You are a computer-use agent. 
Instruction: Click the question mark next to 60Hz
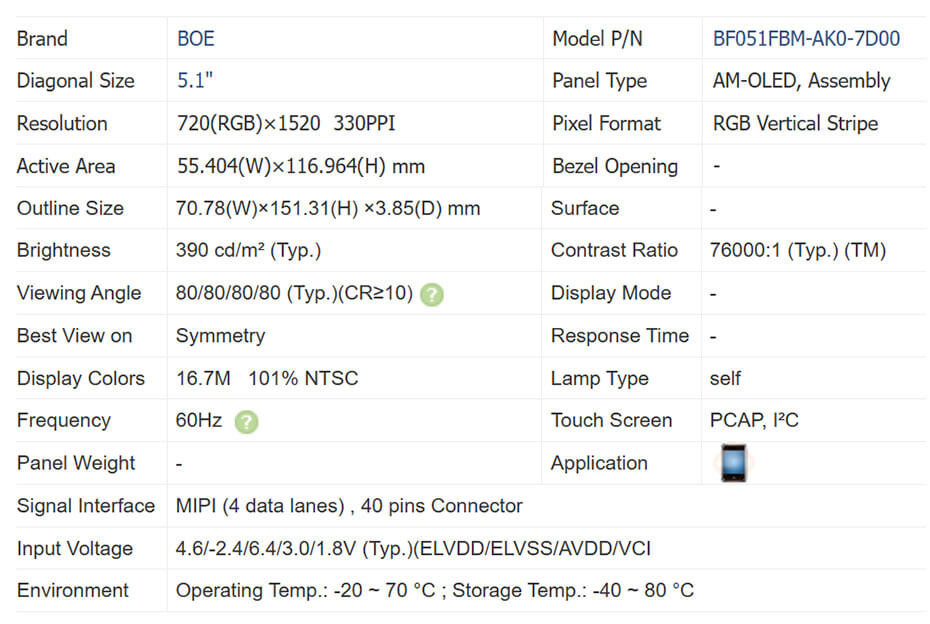[x=246, y=421]
